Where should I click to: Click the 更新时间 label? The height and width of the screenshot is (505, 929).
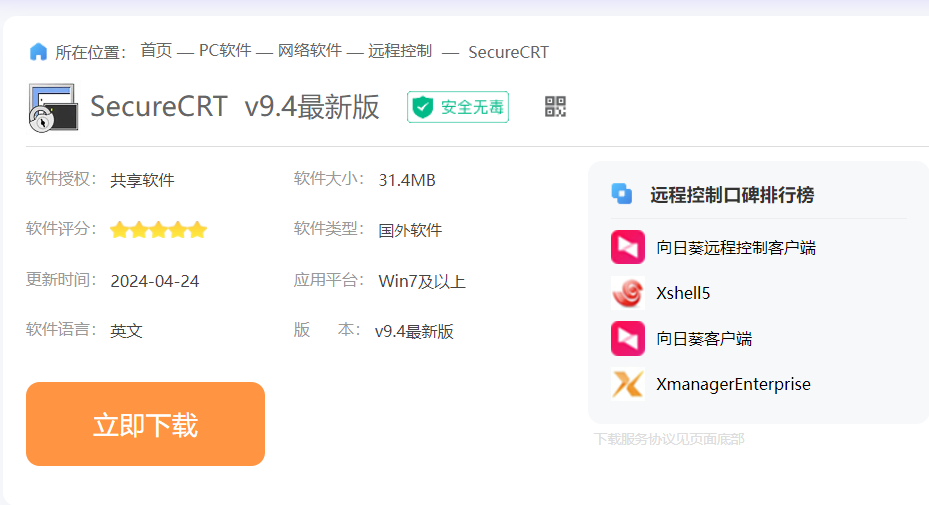point(61,279)
